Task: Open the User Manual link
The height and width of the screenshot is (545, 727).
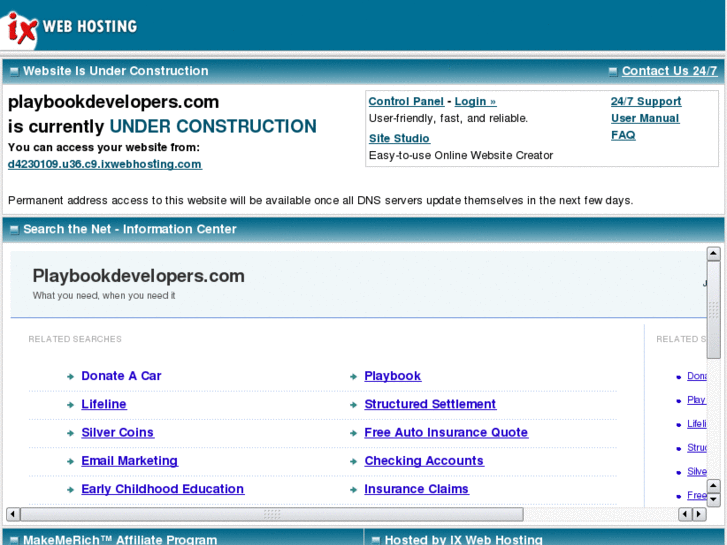Action: click(x=645, y=118)
